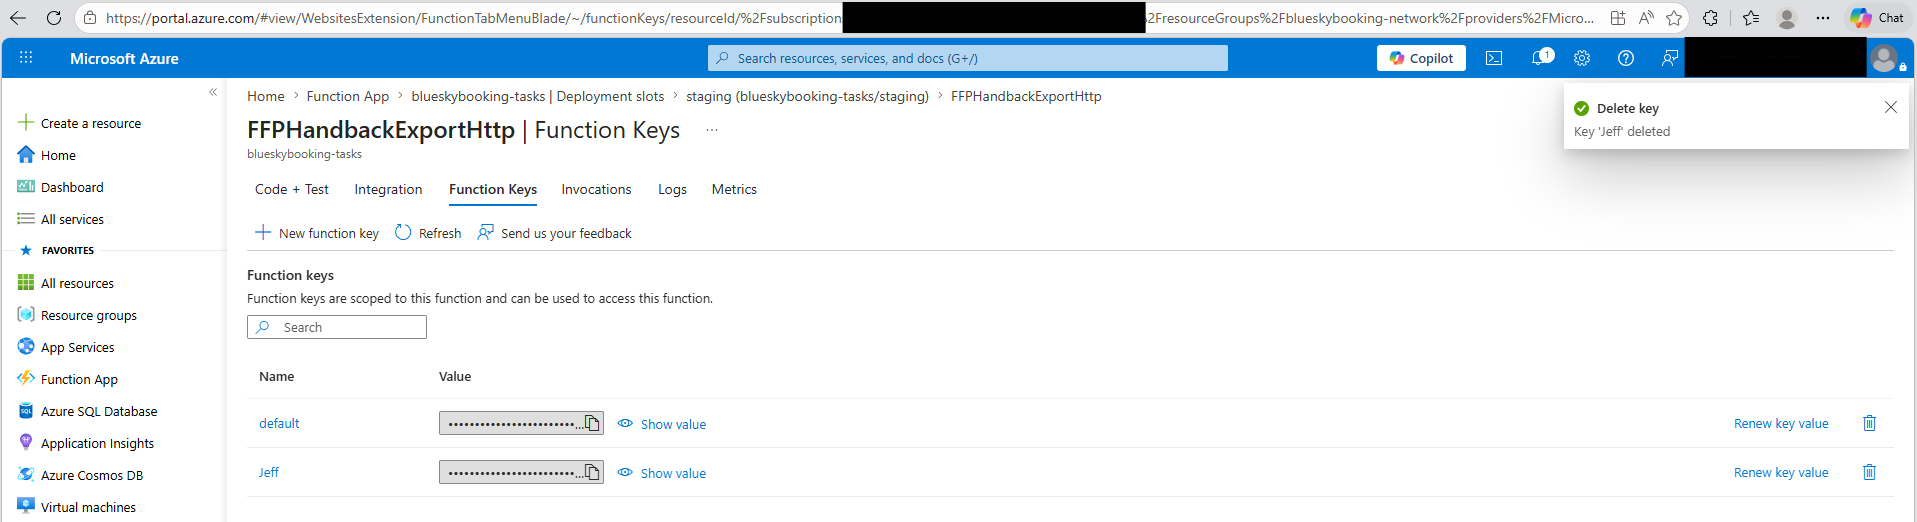
Task: Open browser favorites list
Action: (x=1751, y=18)
